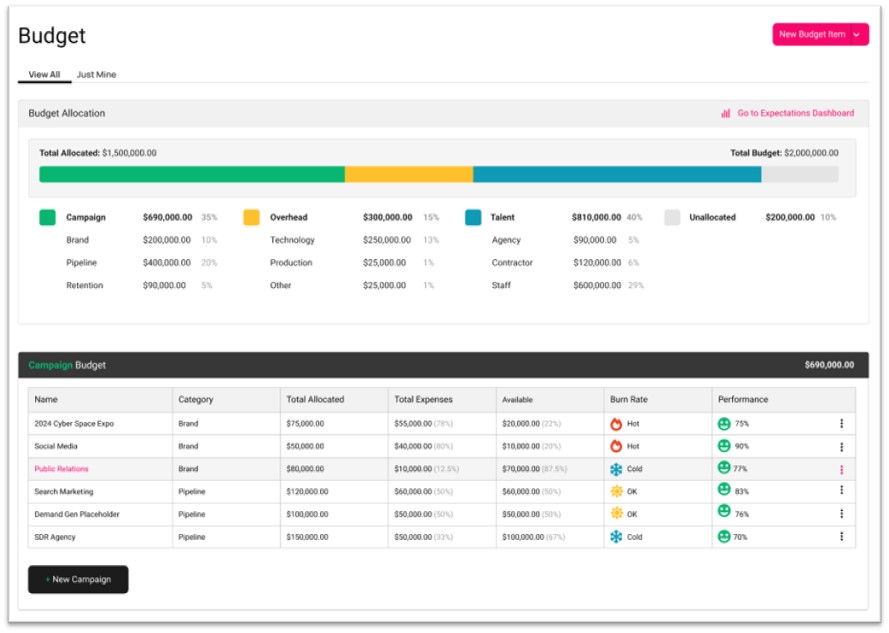
Task: Switch to the Just Mine tab
Action: pyautogui.click(x=96, y=75)
